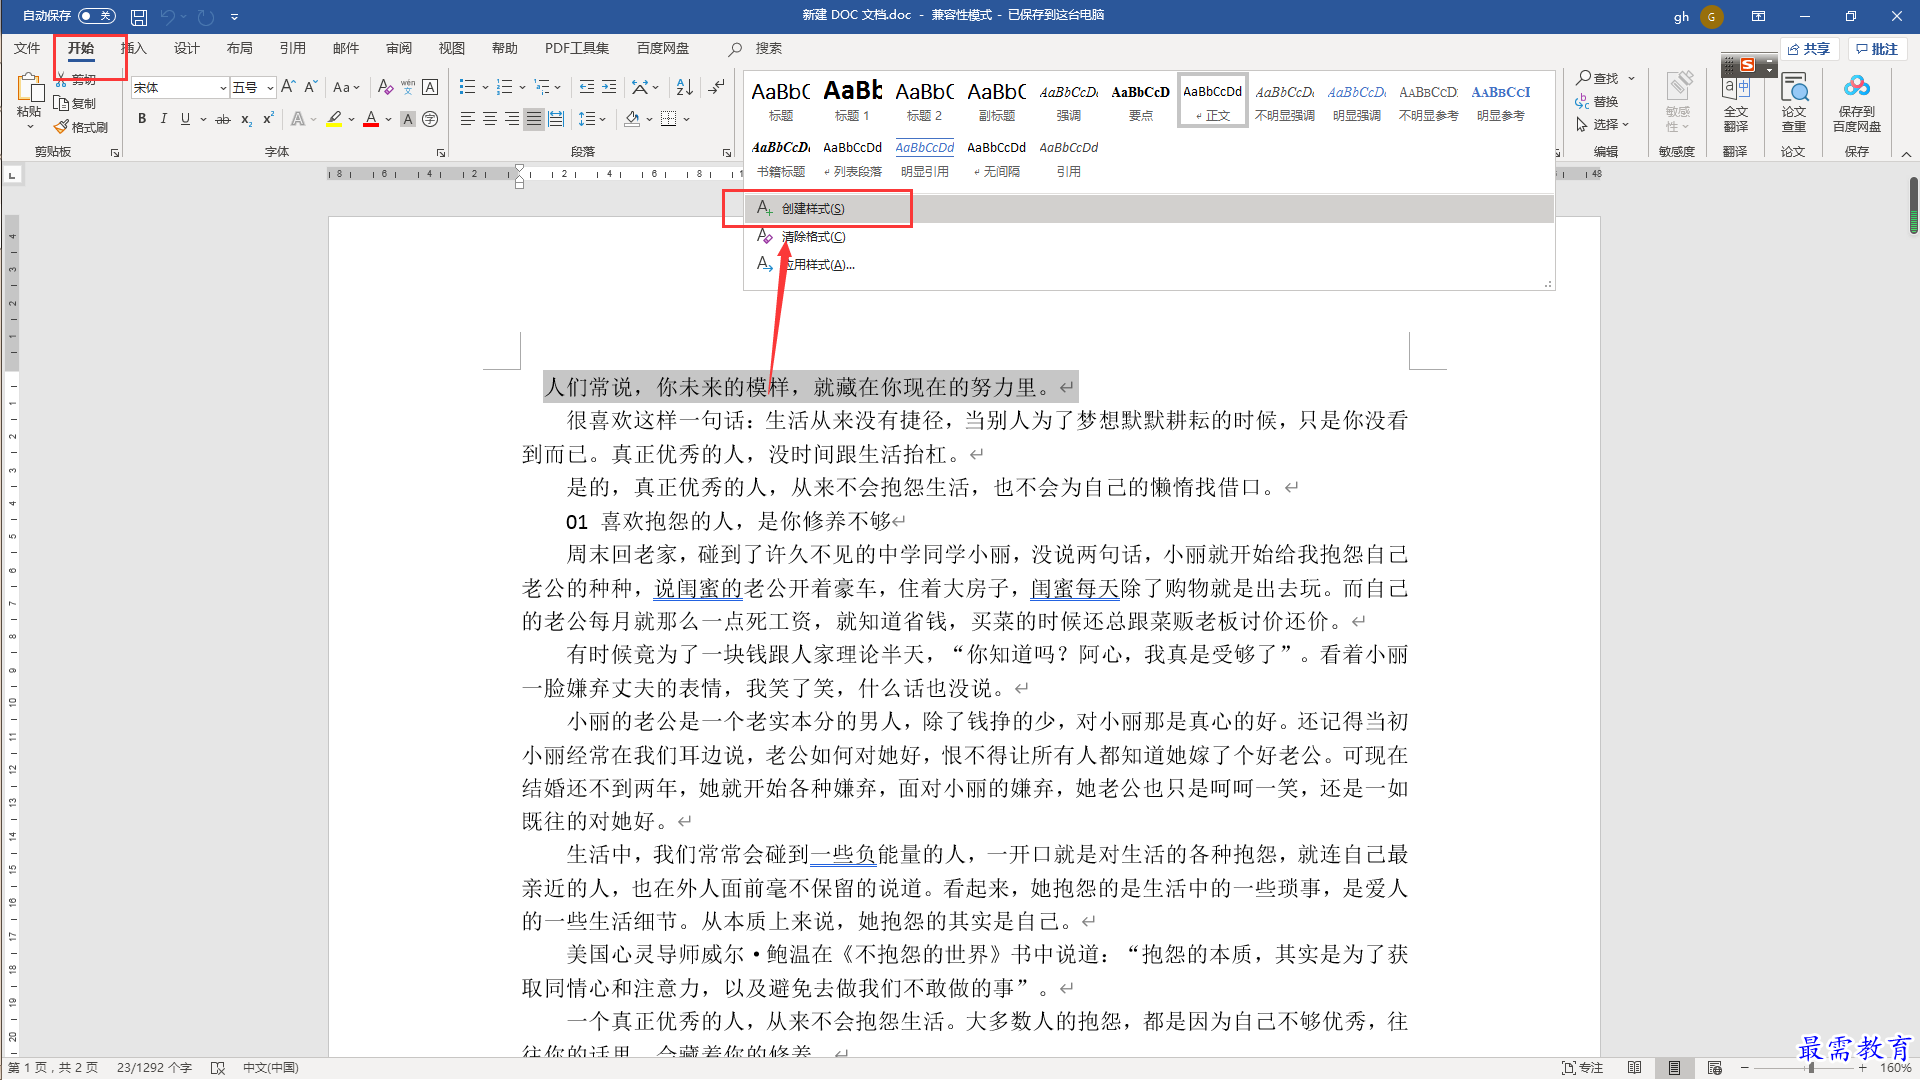Click the Enclosed Characters (字) icon

pos(430,119)
